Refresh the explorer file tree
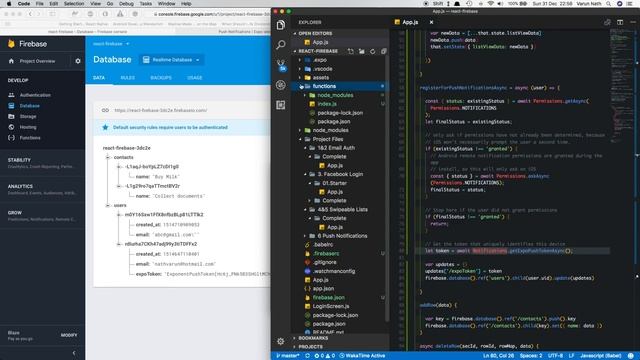Screen dimensions: 640x360 [x=372, y=51]
